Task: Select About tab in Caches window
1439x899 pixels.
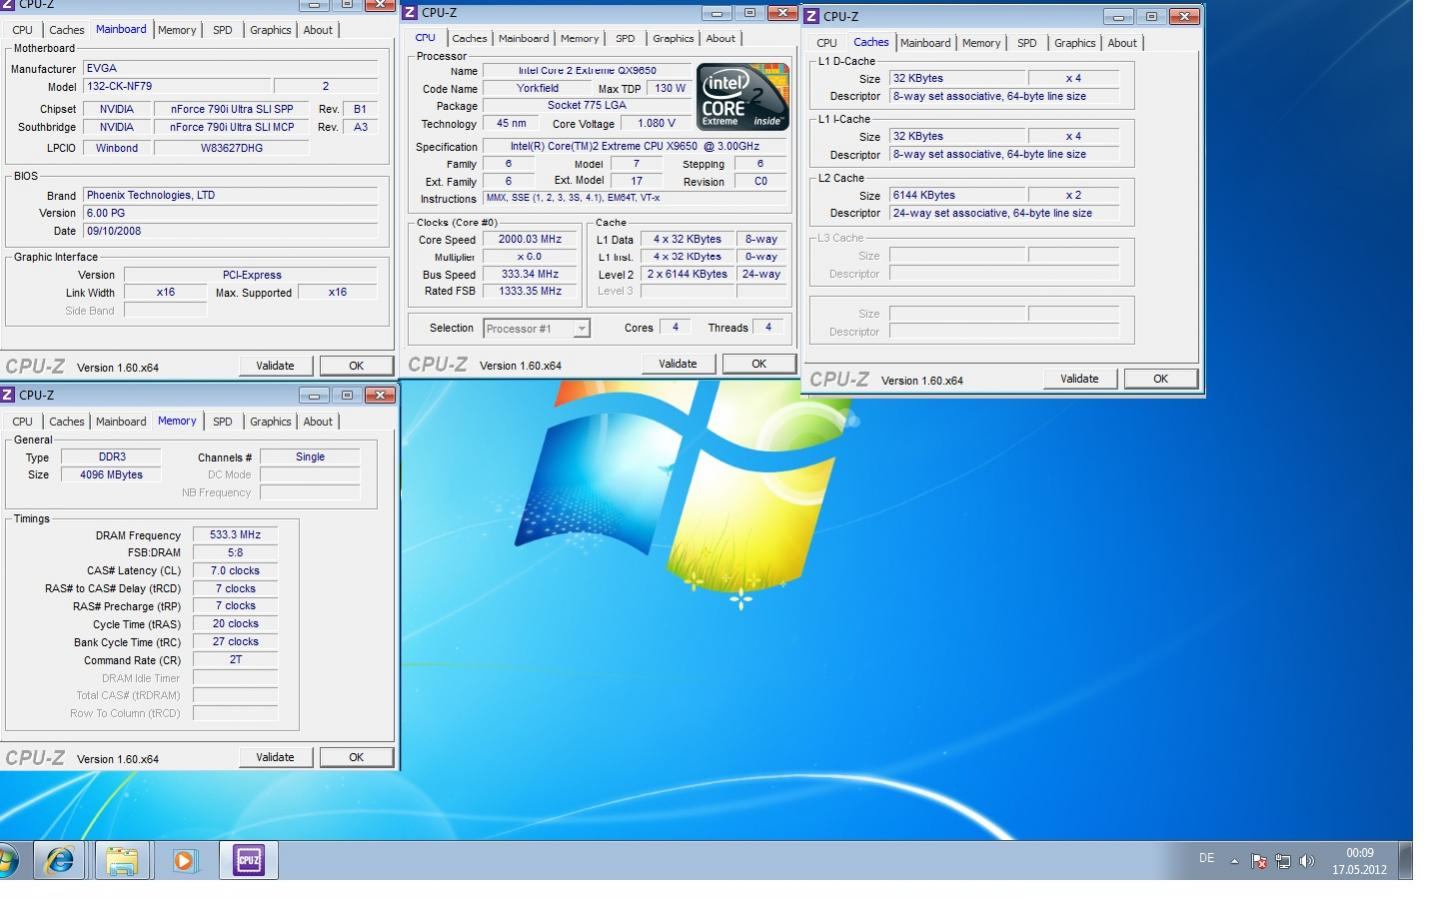Action: 1122,43
